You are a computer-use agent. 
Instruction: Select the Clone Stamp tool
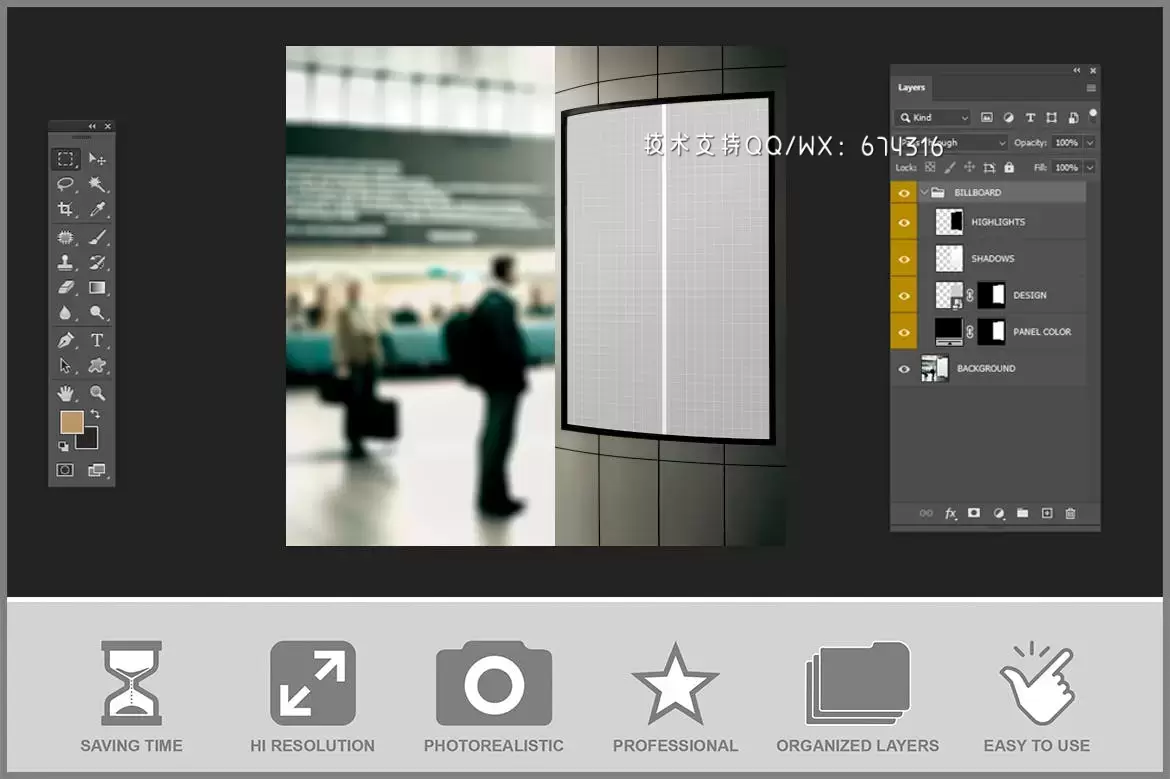coord(65,263)
